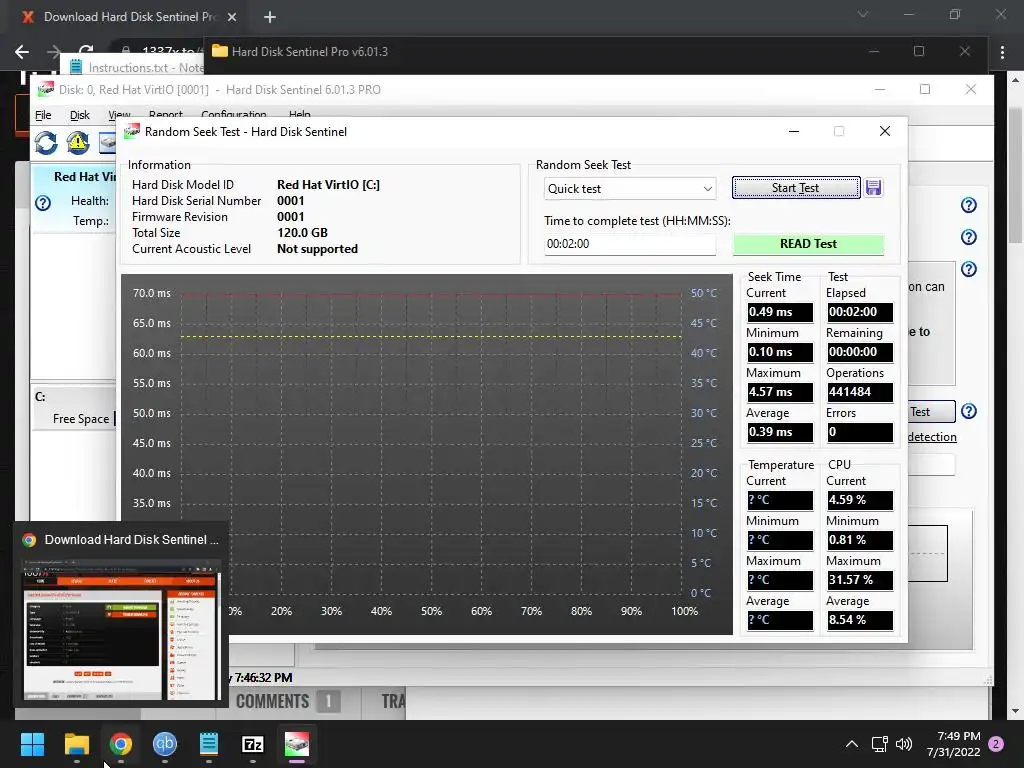Open 7-Zip from the taskbar
This screenshot has width=1024, height=768.
(253, 744)
